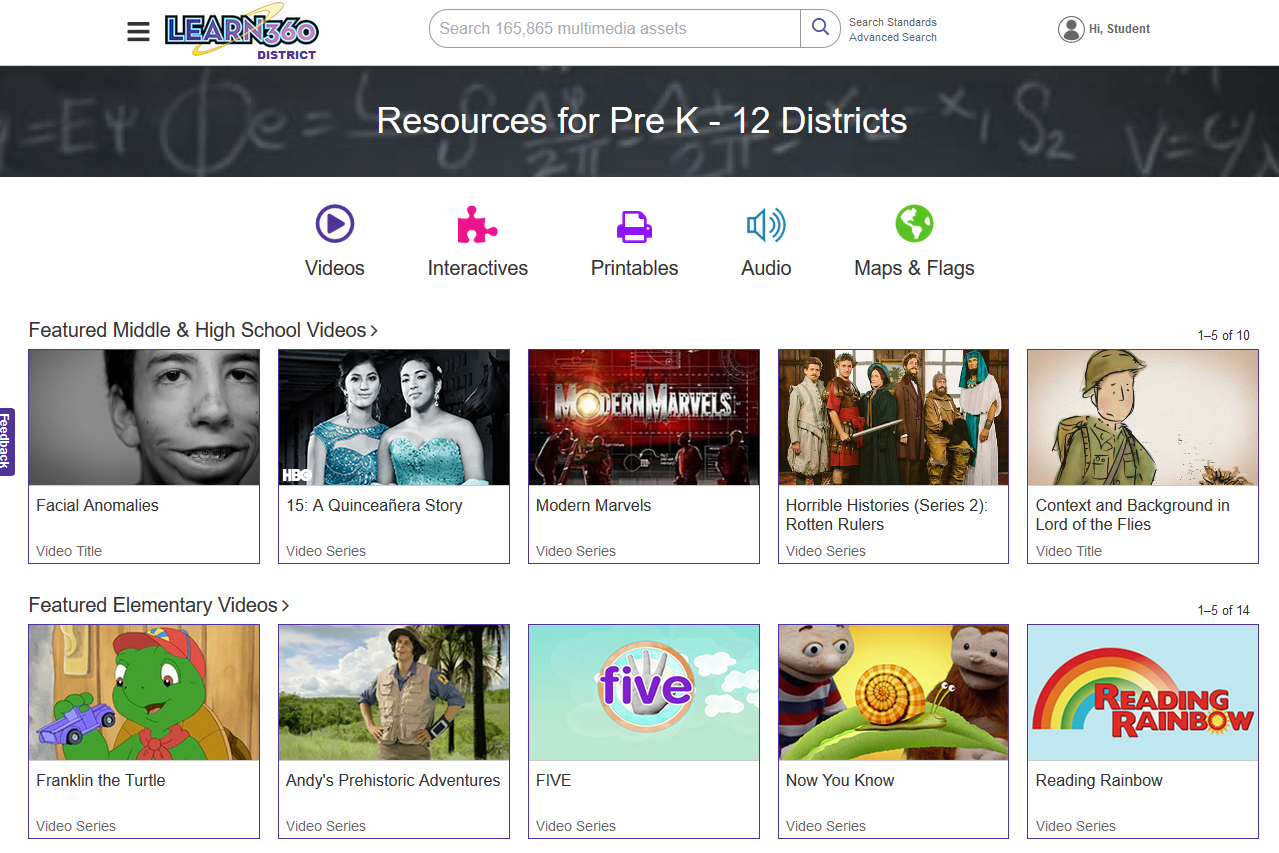Open the Now You Know thumbnail
1279x853 pixels.
pyautogui.click(x=894, y=692)
